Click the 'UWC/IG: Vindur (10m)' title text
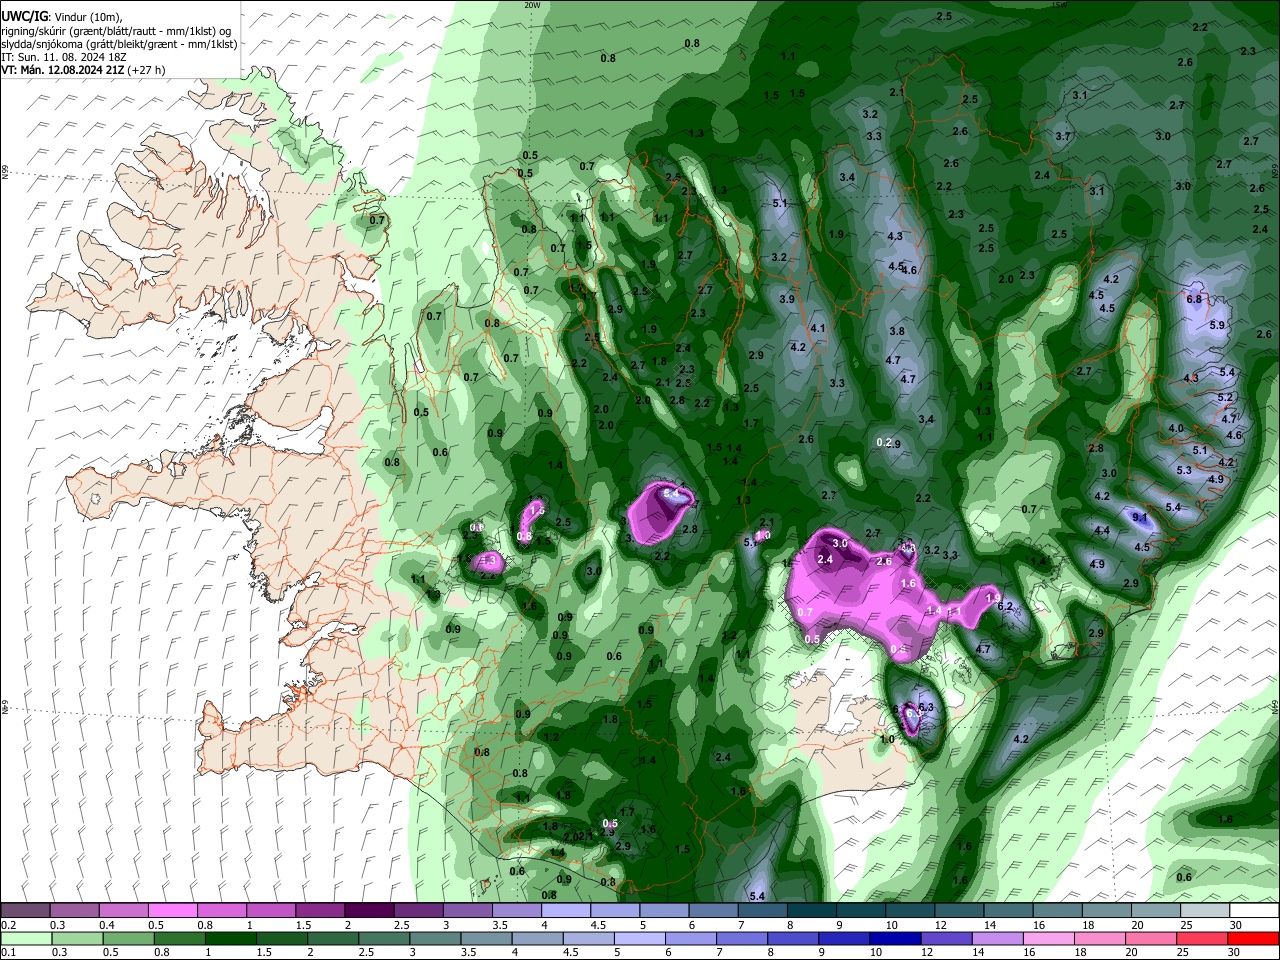This screenshot has width=1280, height=960. 62,16
